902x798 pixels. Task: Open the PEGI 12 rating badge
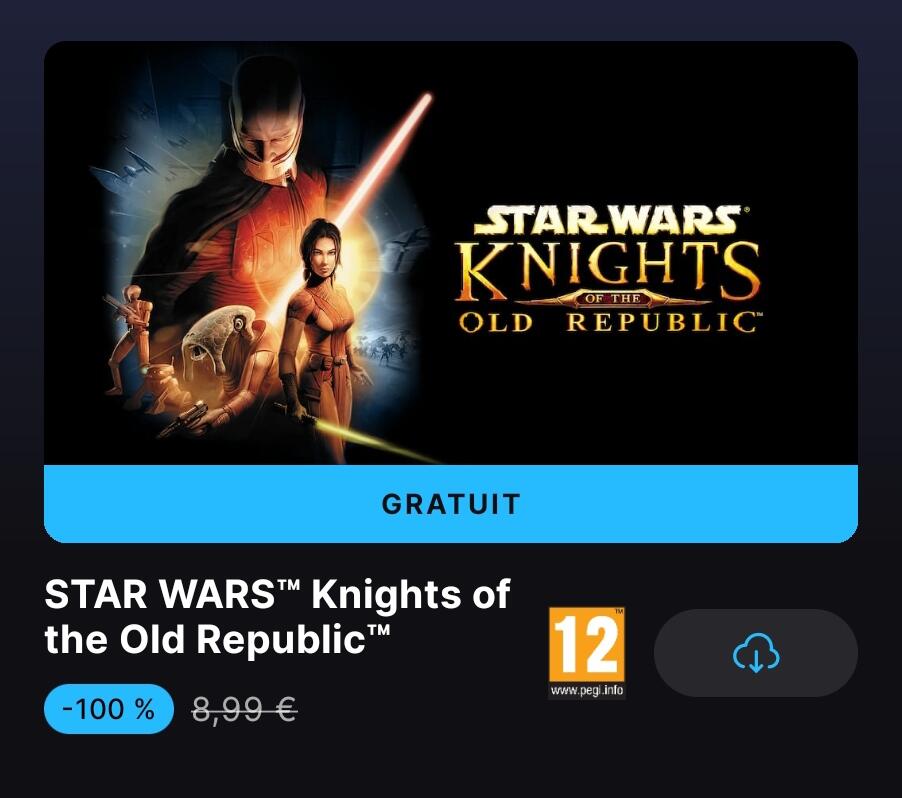point(587,652)
